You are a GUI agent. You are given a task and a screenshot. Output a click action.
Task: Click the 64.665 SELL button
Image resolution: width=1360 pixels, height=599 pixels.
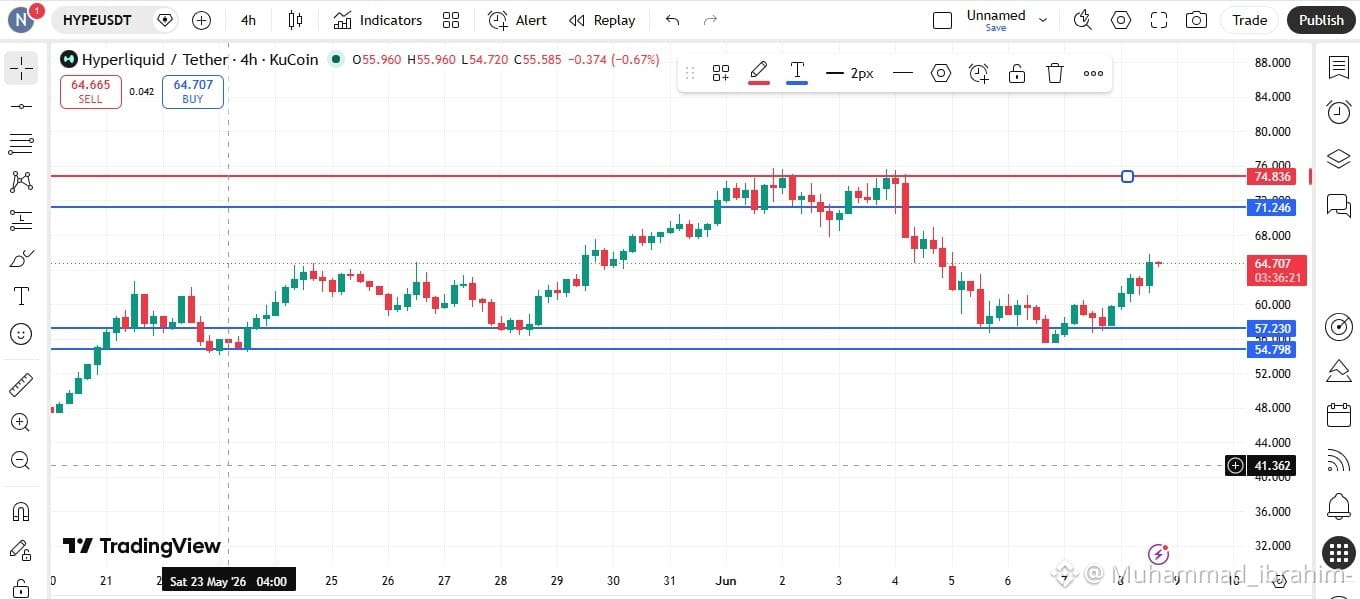pos(91,91)
